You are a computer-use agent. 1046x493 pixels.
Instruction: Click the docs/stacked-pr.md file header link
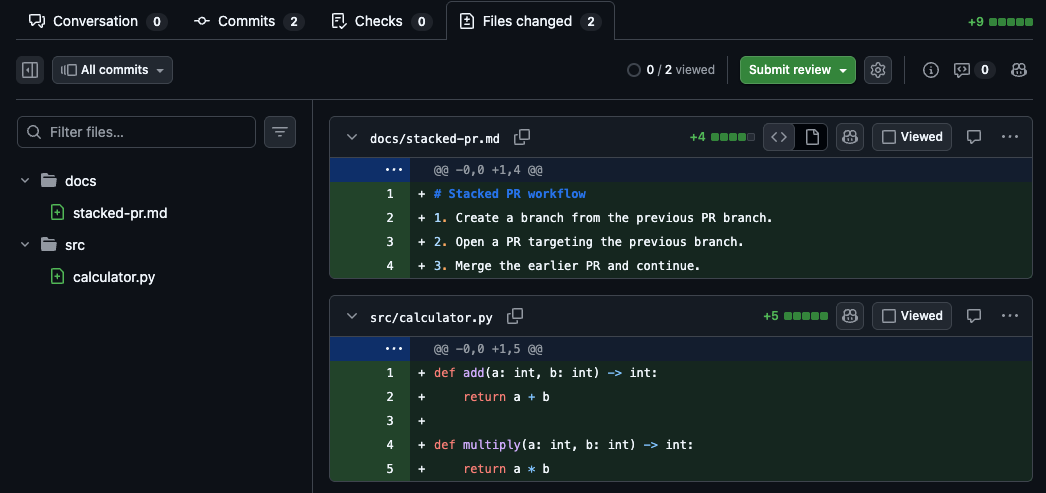[434, 139]
